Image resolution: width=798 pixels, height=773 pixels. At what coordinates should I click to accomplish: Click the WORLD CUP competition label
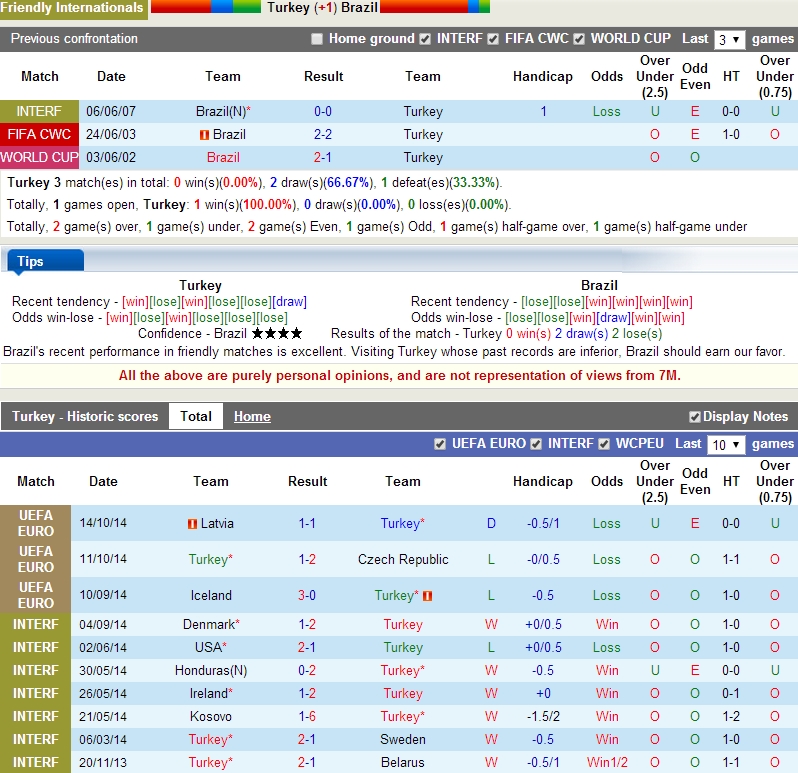[39, 157]
